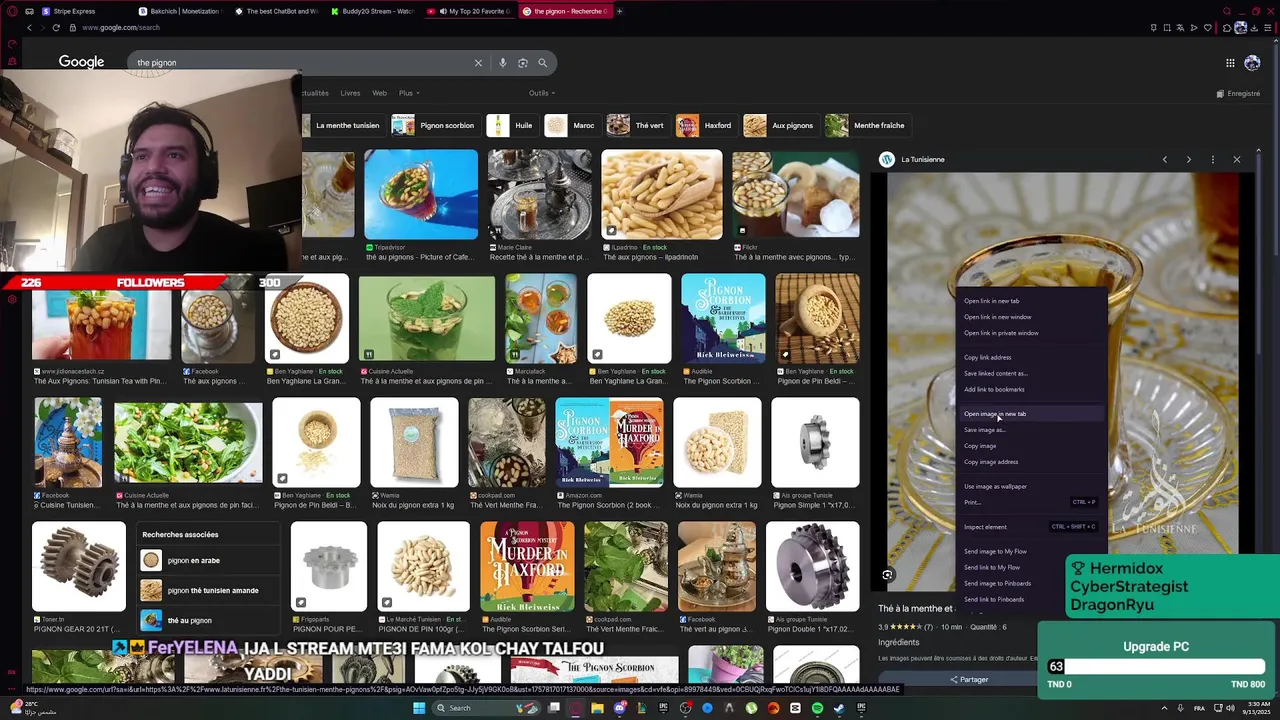The width and height of the screenshot is (1280, 720).
Task: Open the Toner.tn PIGNON GEAR thumbnail
Action: [79, 567]
